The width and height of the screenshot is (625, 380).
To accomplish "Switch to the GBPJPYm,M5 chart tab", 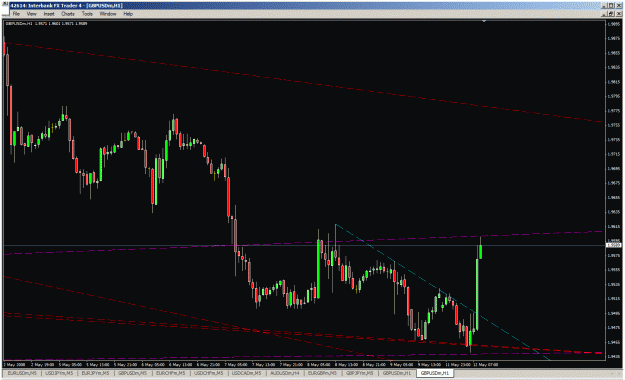I will (x=359, y=373).
